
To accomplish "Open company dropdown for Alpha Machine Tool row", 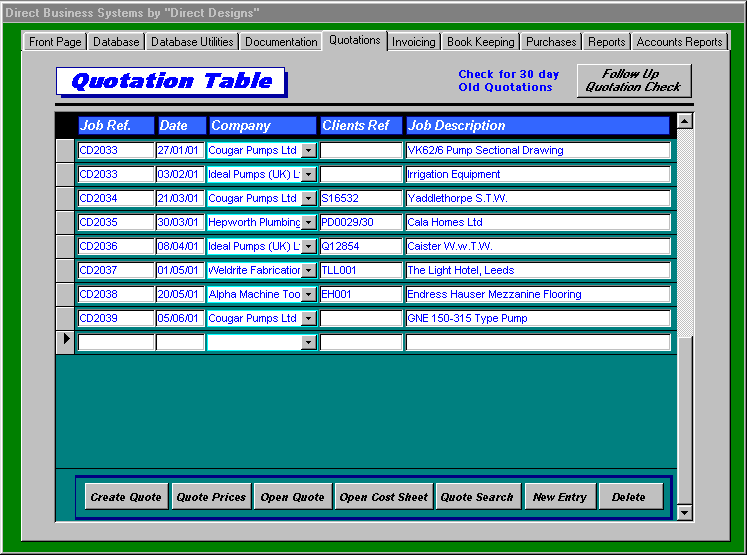I will coord(308,294).
